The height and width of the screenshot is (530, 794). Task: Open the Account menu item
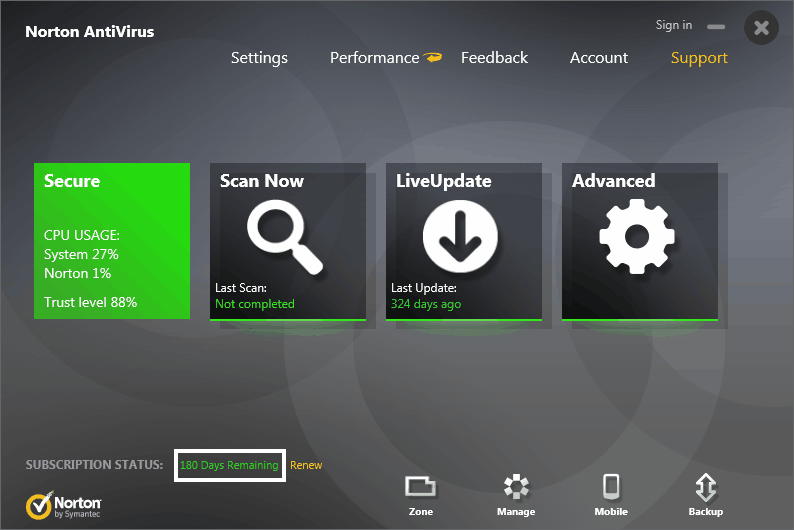pos(599,58)
